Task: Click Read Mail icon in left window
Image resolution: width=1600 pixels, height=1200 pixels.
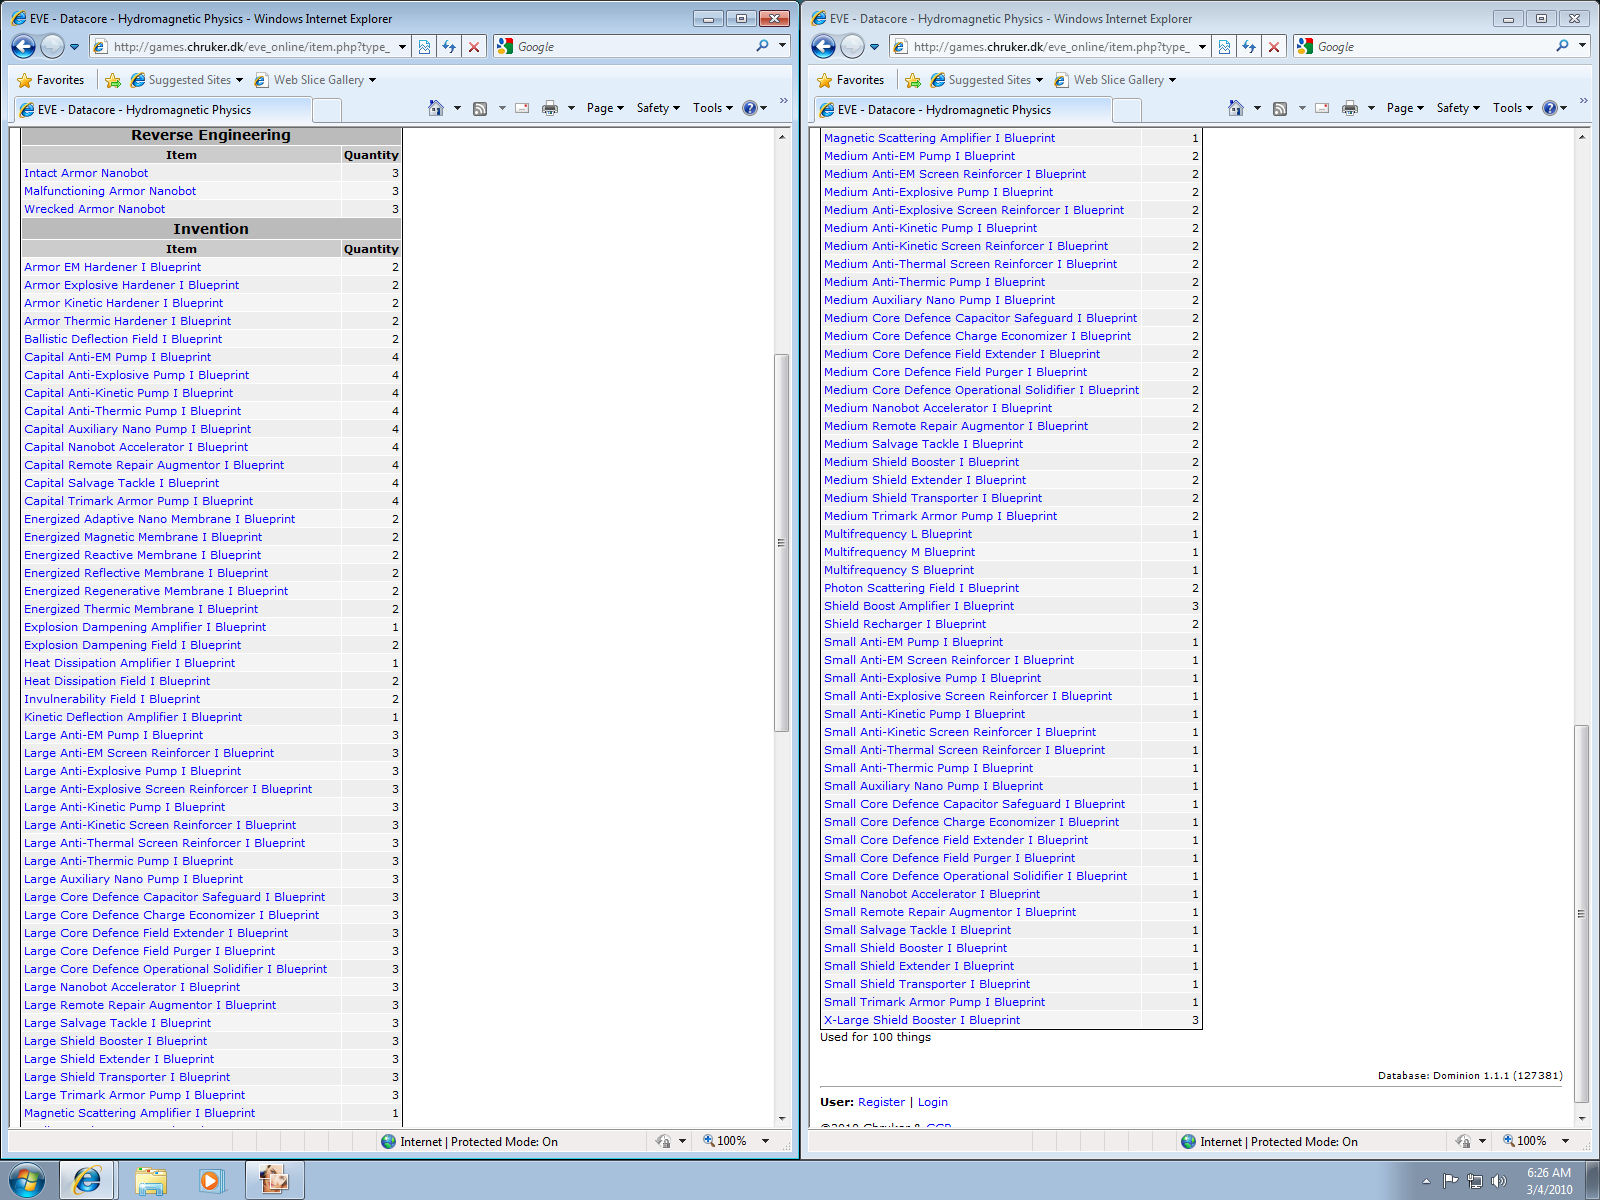Action: (x=522, y=108)
